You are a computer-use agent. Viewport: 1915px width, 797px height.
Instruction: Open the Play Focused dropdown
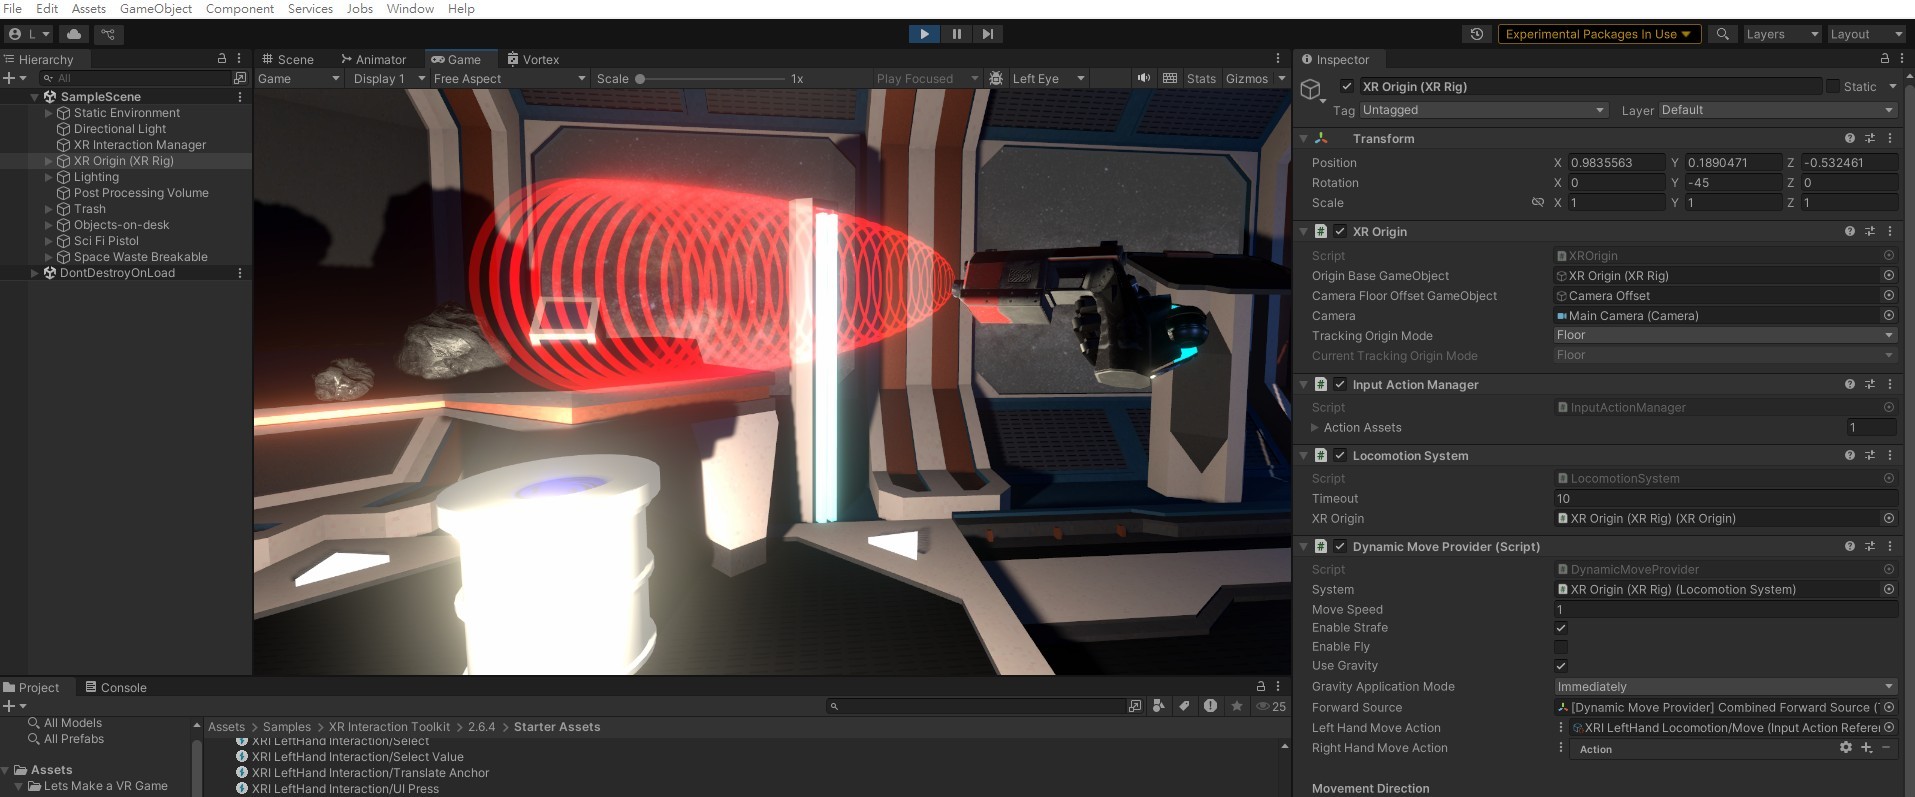click(927, 78)
